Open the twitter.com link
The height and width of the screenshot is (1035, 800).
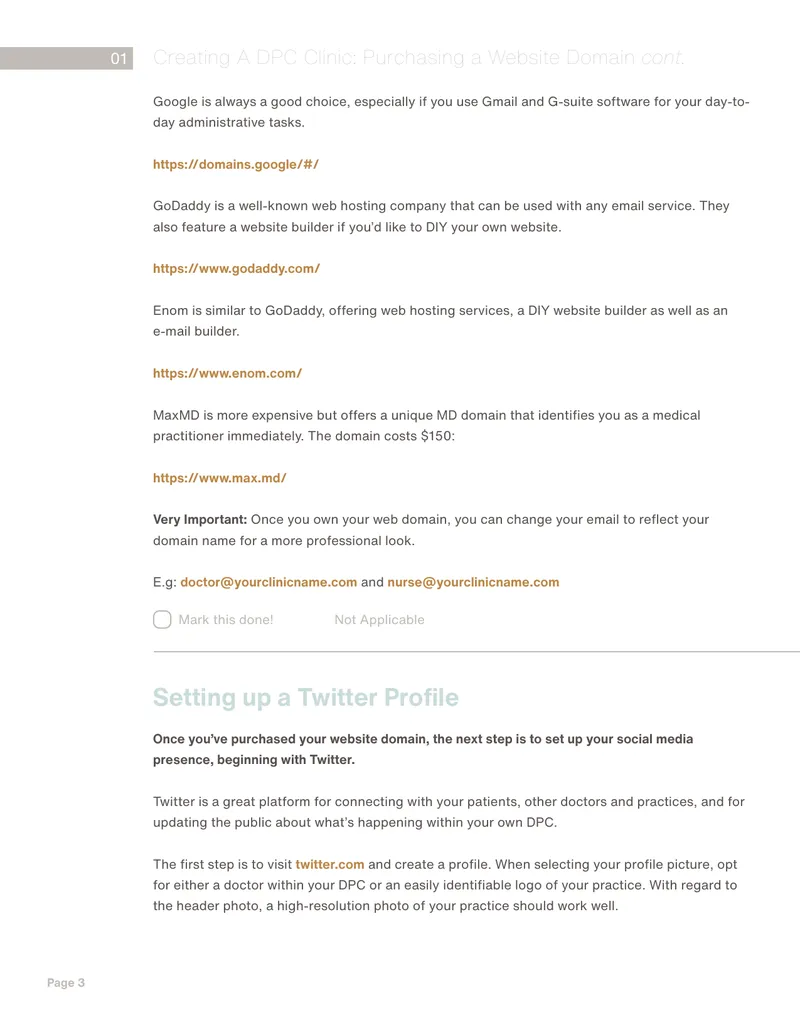click(329, 864)
